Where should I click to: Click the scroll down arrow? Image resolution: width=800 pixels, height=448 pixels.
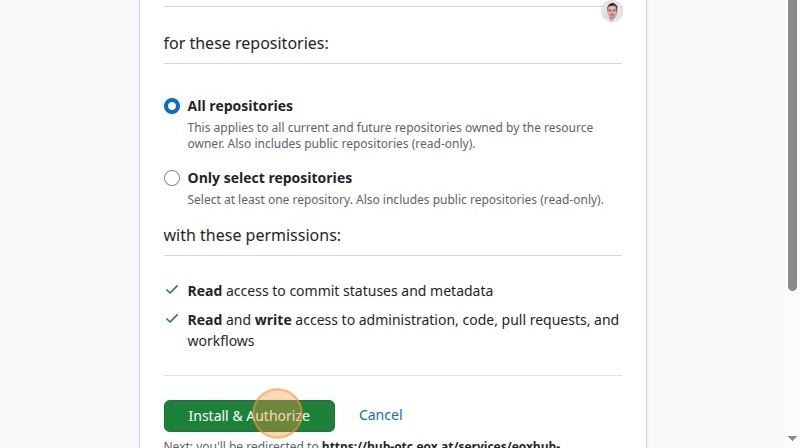click(x=792, y=438)
